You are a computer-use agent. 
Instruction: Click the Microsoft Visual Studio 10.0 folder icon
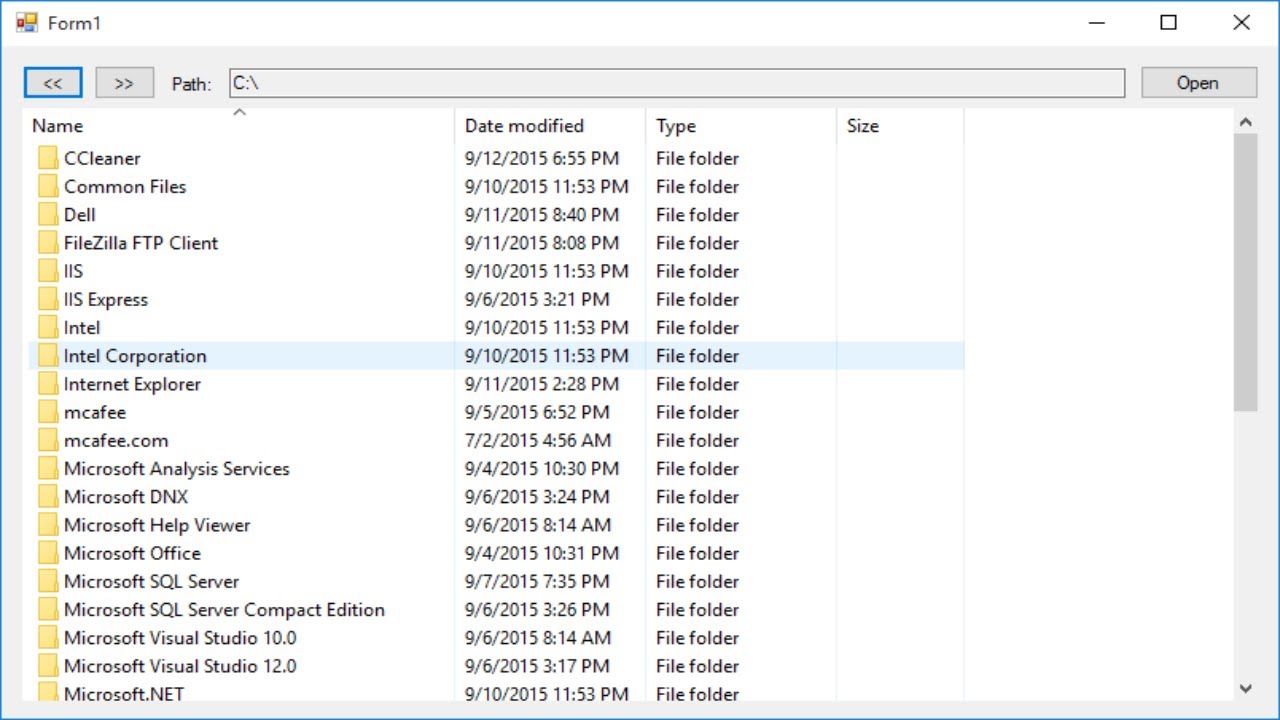(48, 637)
